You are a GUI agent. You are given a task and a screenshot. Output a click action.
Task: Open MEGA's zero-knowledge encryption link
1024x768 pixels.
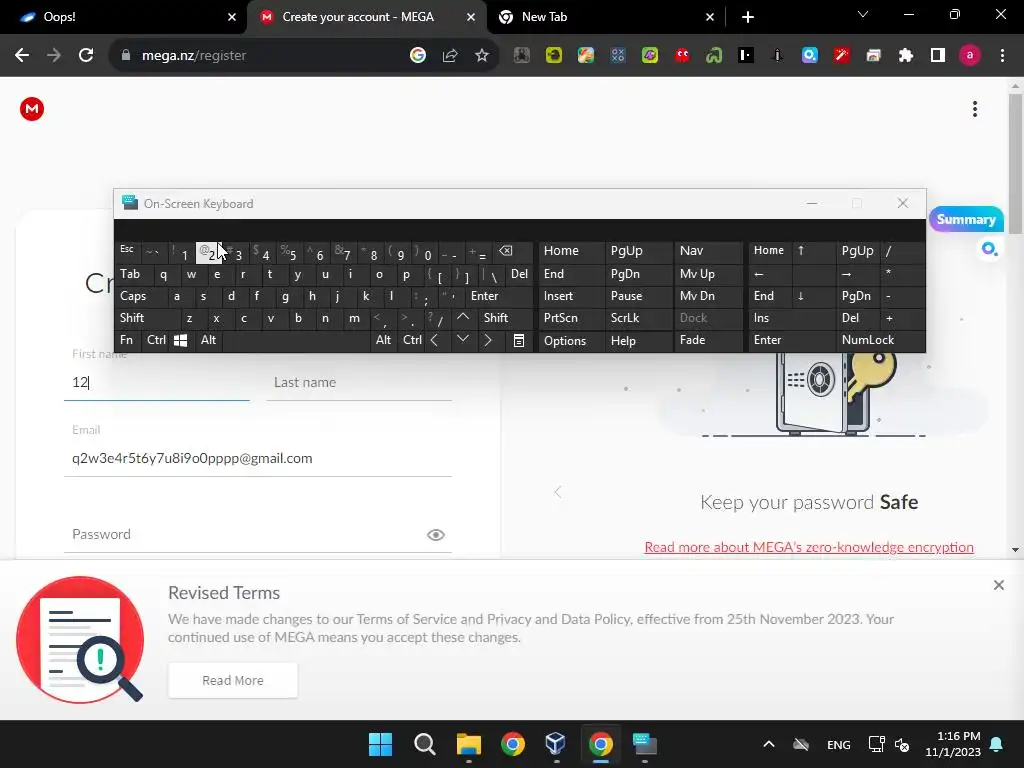pos(808,547)
